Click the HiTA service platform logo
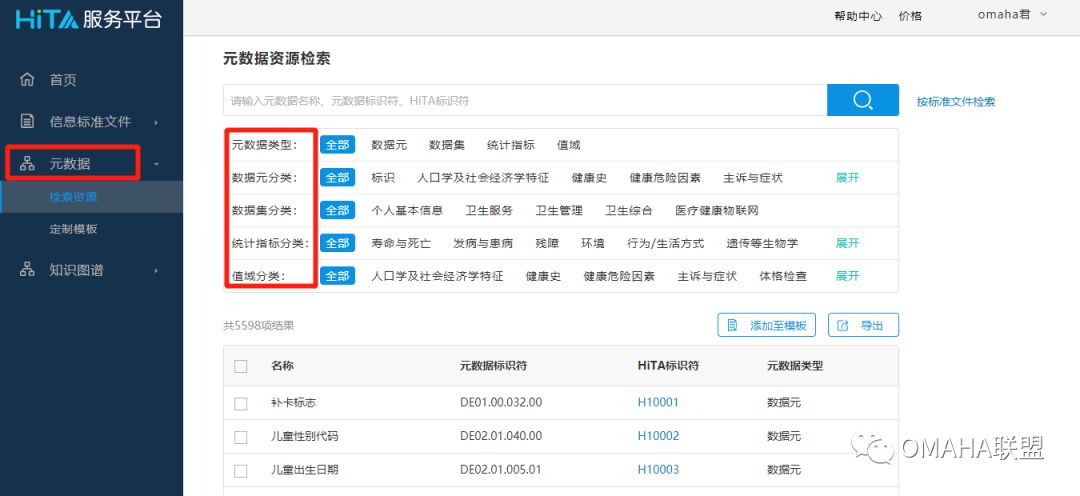 pyautogui.click(x=88, y=19)
